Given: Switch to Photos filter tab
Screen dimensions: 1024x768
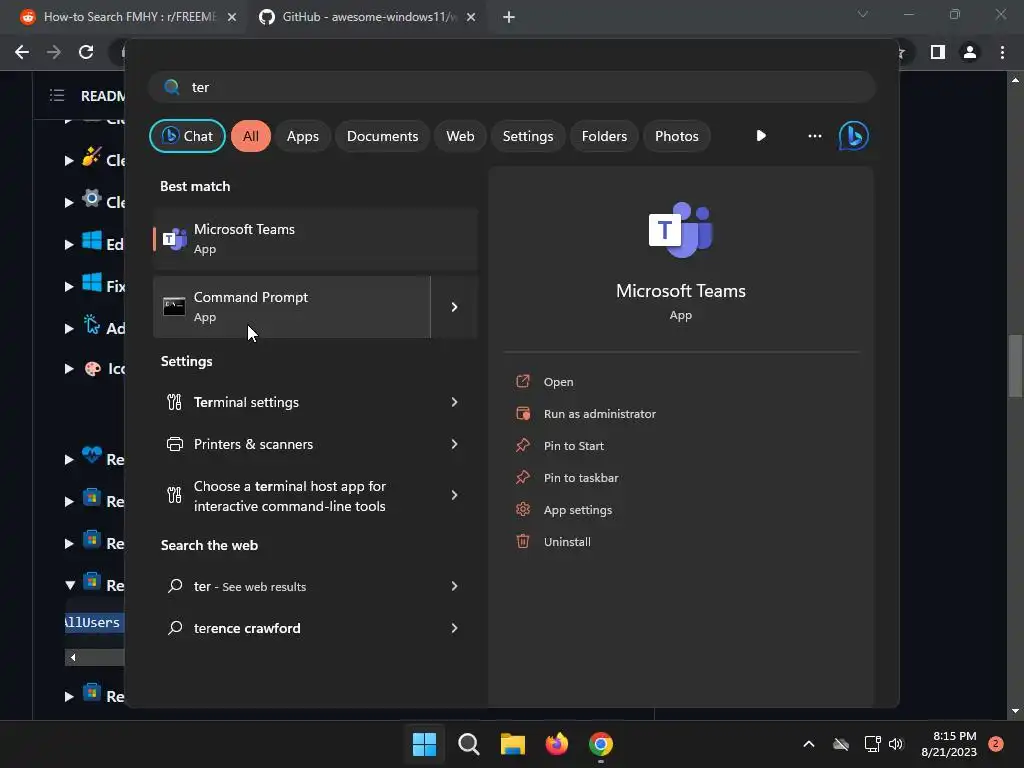Looking at the screenshot, I should (x=677, y=136).
